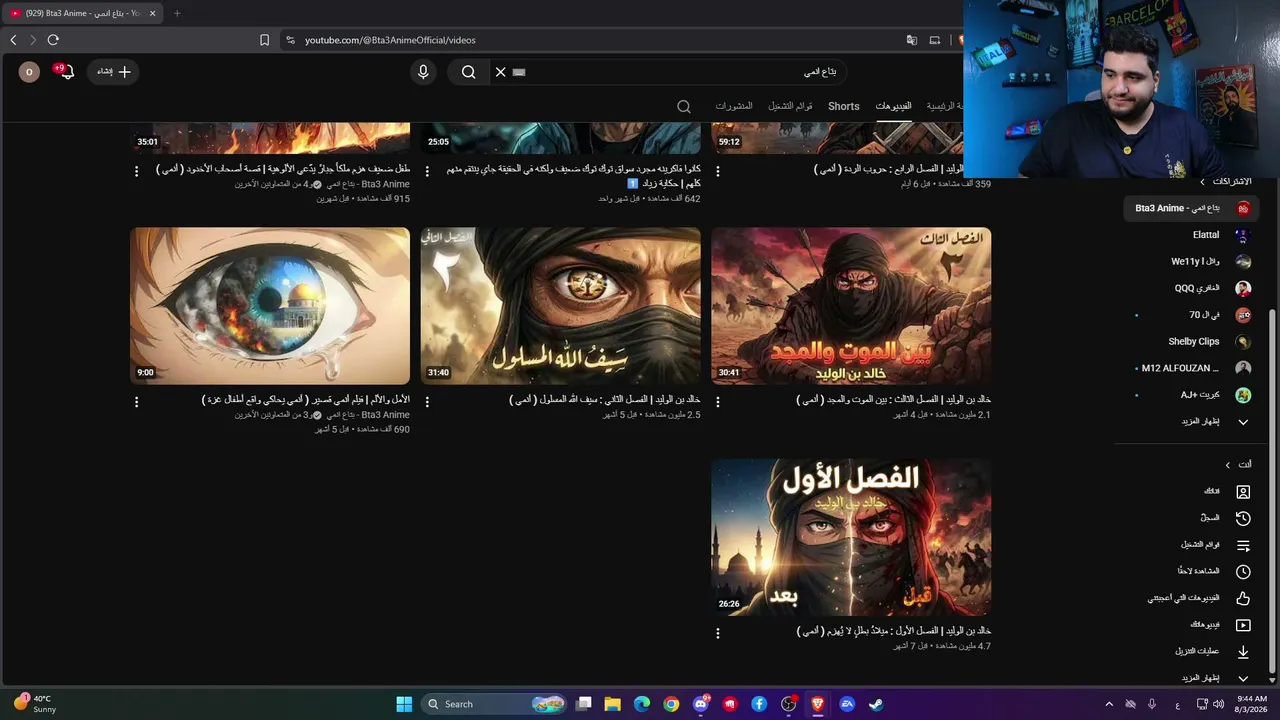This screenshot has width=1280, height=720.
Task: Open File Explorer from the taskbar
Action: [x=613, y=704]
